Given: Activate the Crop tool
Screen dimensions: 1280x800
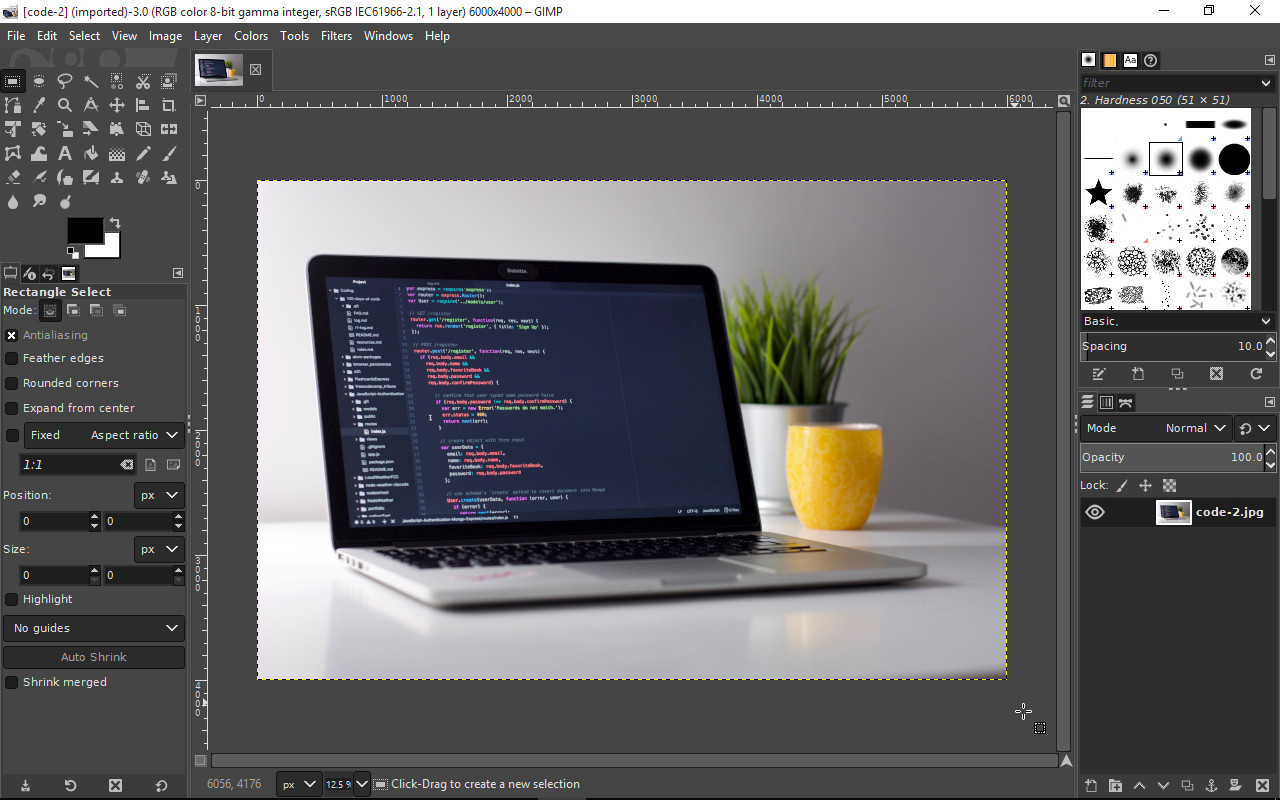Looking at the screenshot, I should 169,105.
